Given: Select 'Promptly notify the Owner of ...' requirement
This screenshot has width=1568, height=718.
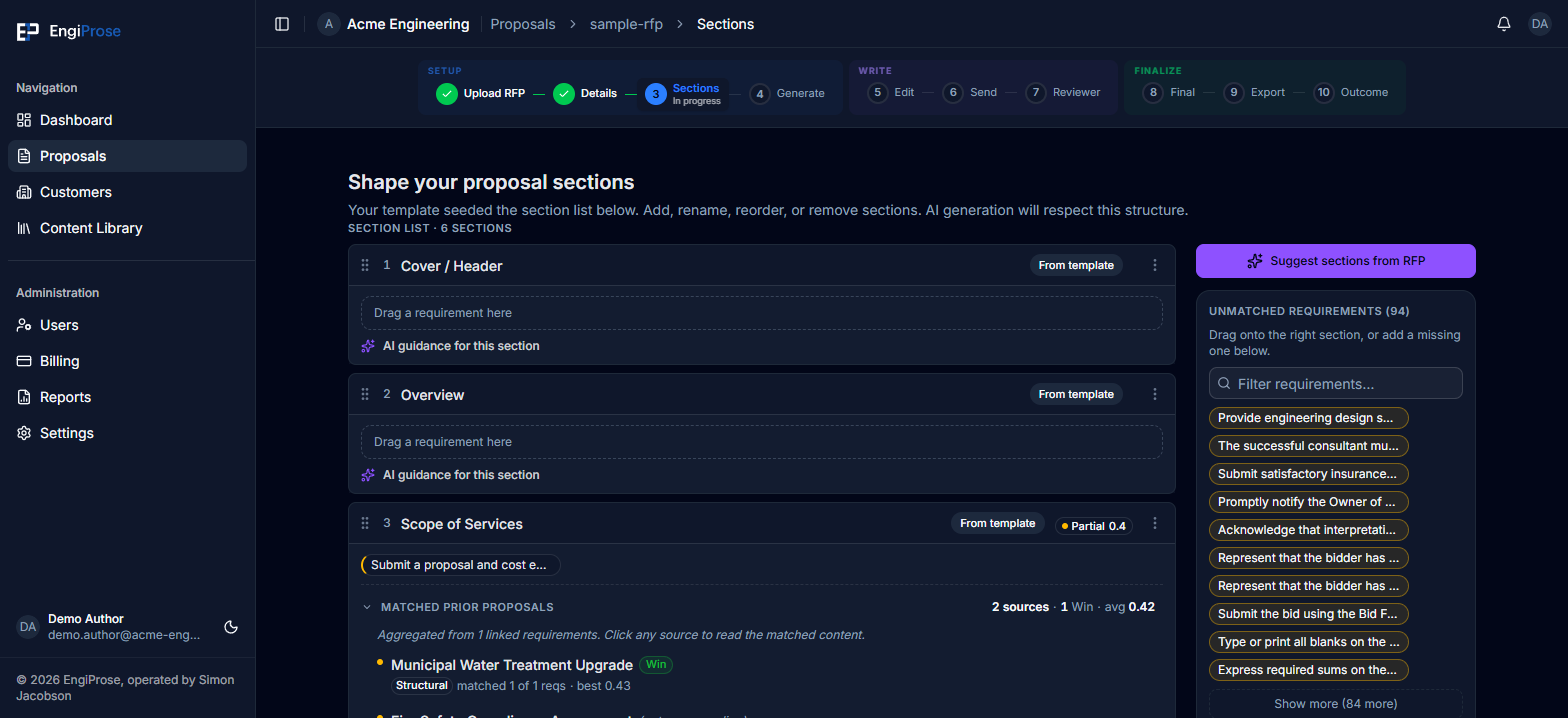Looking at the screenshot, I should click(x=1309, y=502).
